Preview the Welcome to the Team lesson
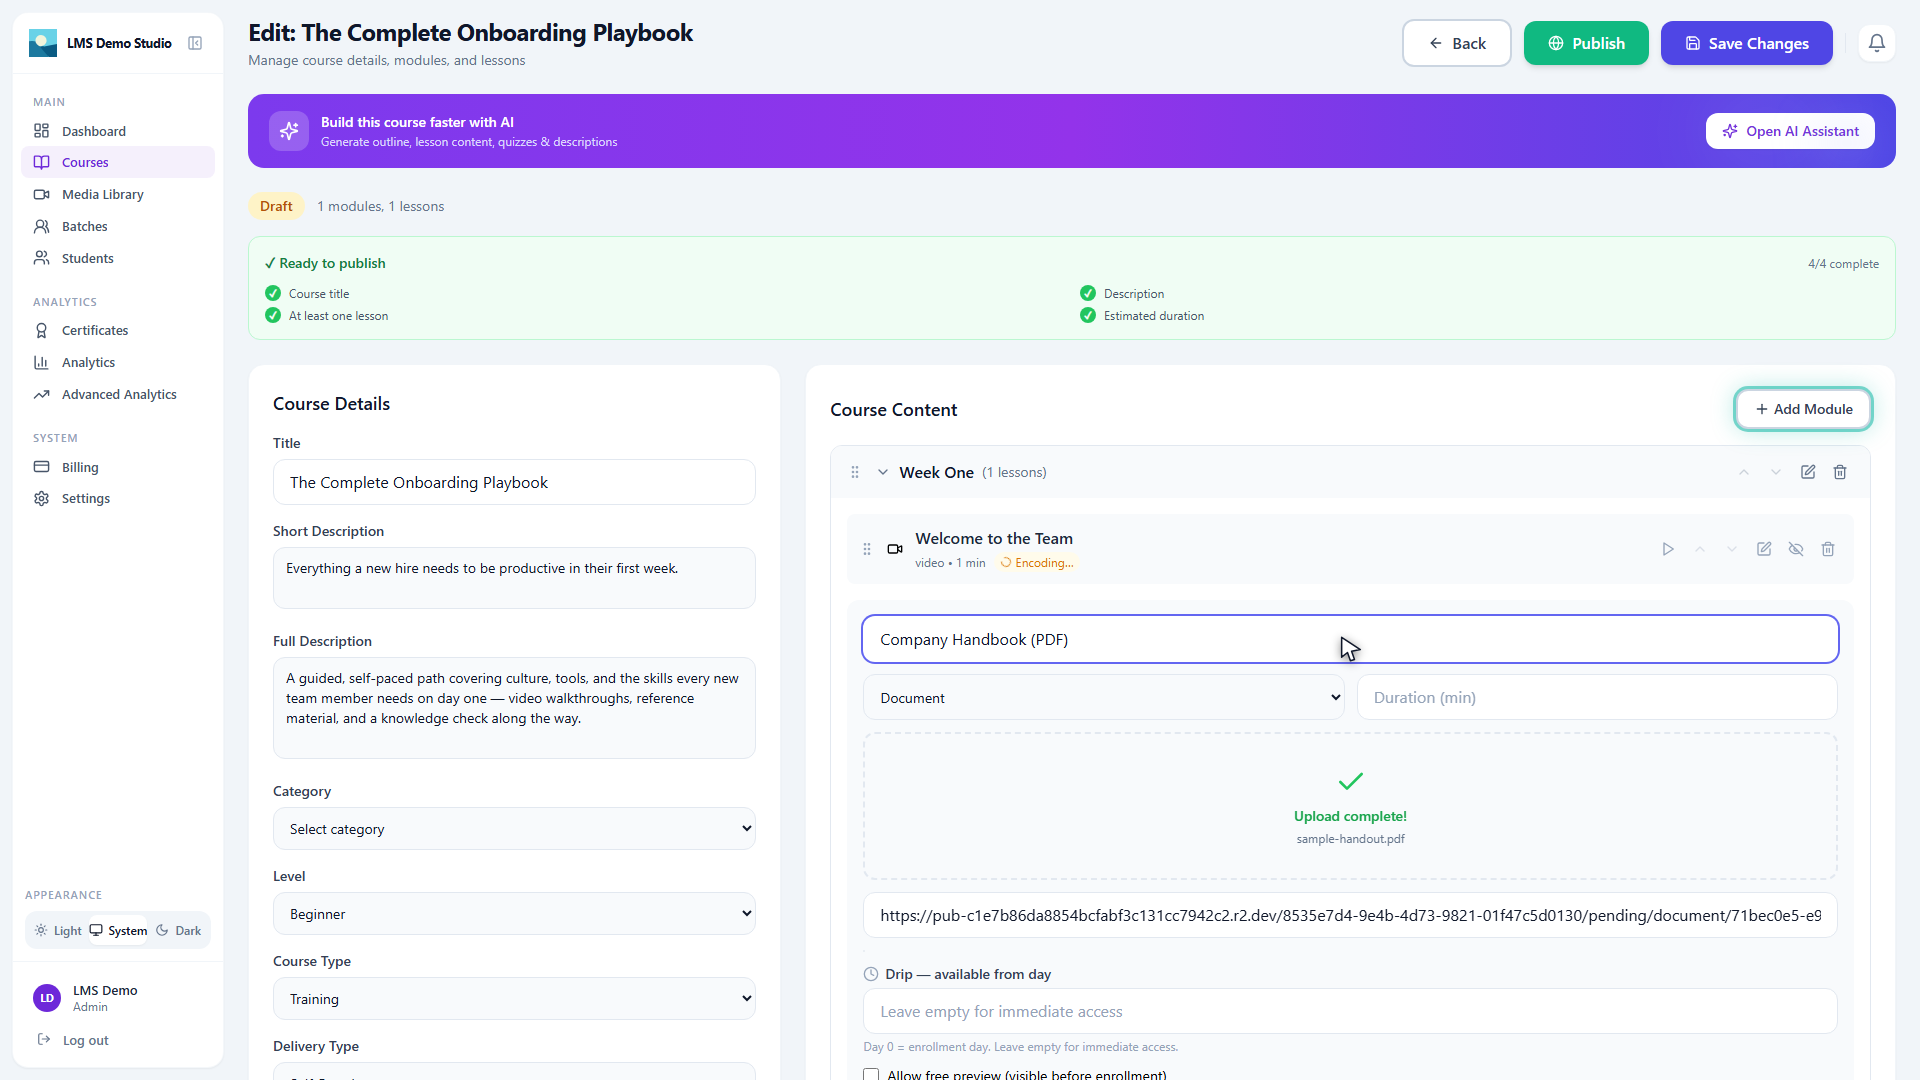 [1668, 549]
